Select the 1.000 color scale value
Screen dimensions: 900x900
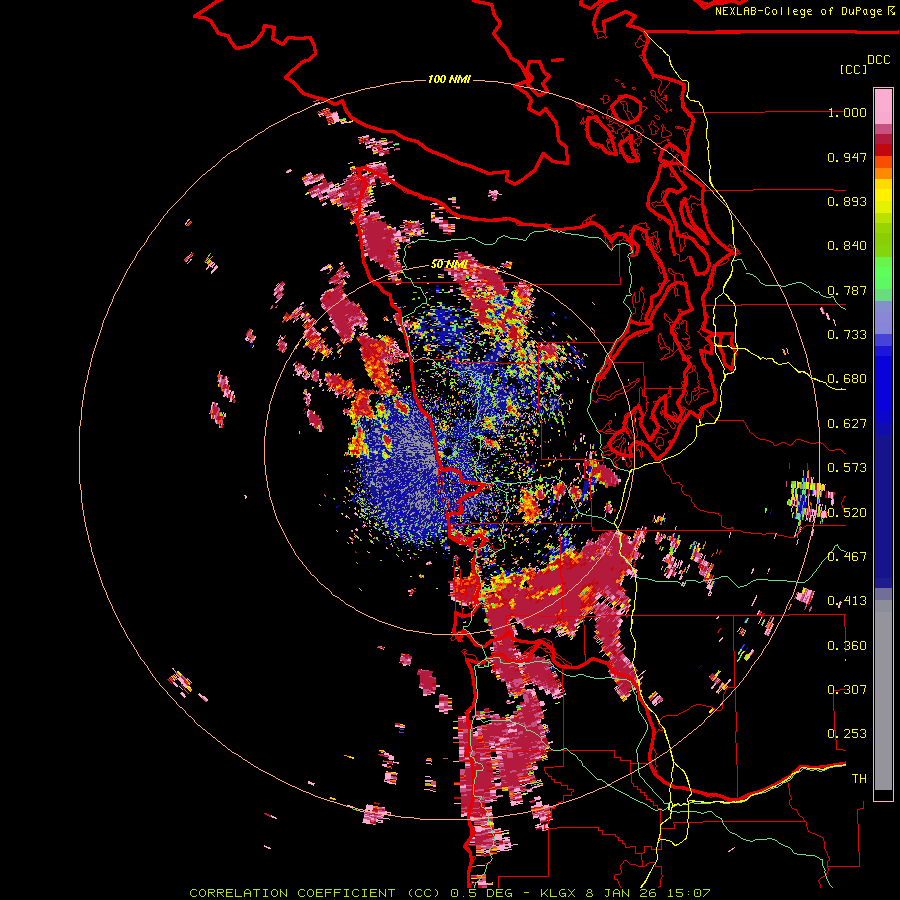pos(847,112)
